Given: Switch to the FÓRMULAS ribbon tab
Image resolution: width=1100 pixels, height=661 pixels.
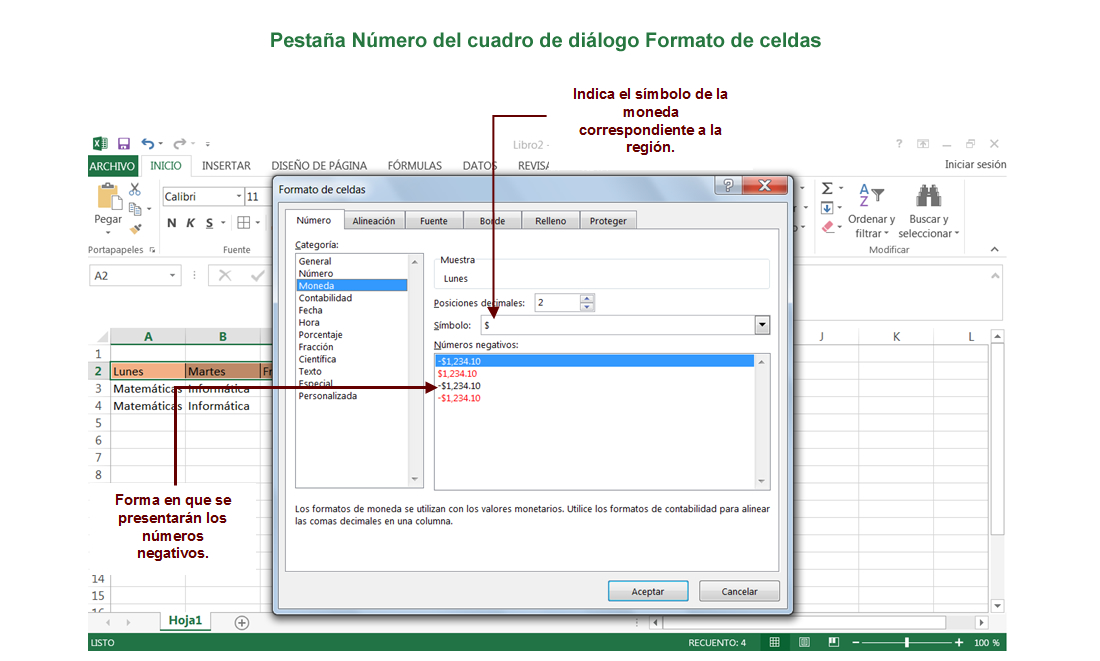Looking at the screenshot, I should (415, 166).
